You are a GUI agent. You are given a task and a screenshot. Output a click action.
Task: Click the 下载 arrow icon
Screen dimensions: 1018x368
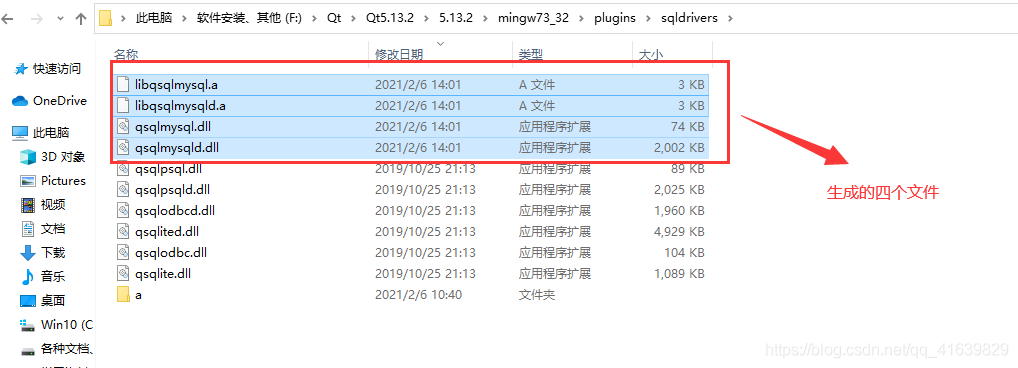coord(28,252)
